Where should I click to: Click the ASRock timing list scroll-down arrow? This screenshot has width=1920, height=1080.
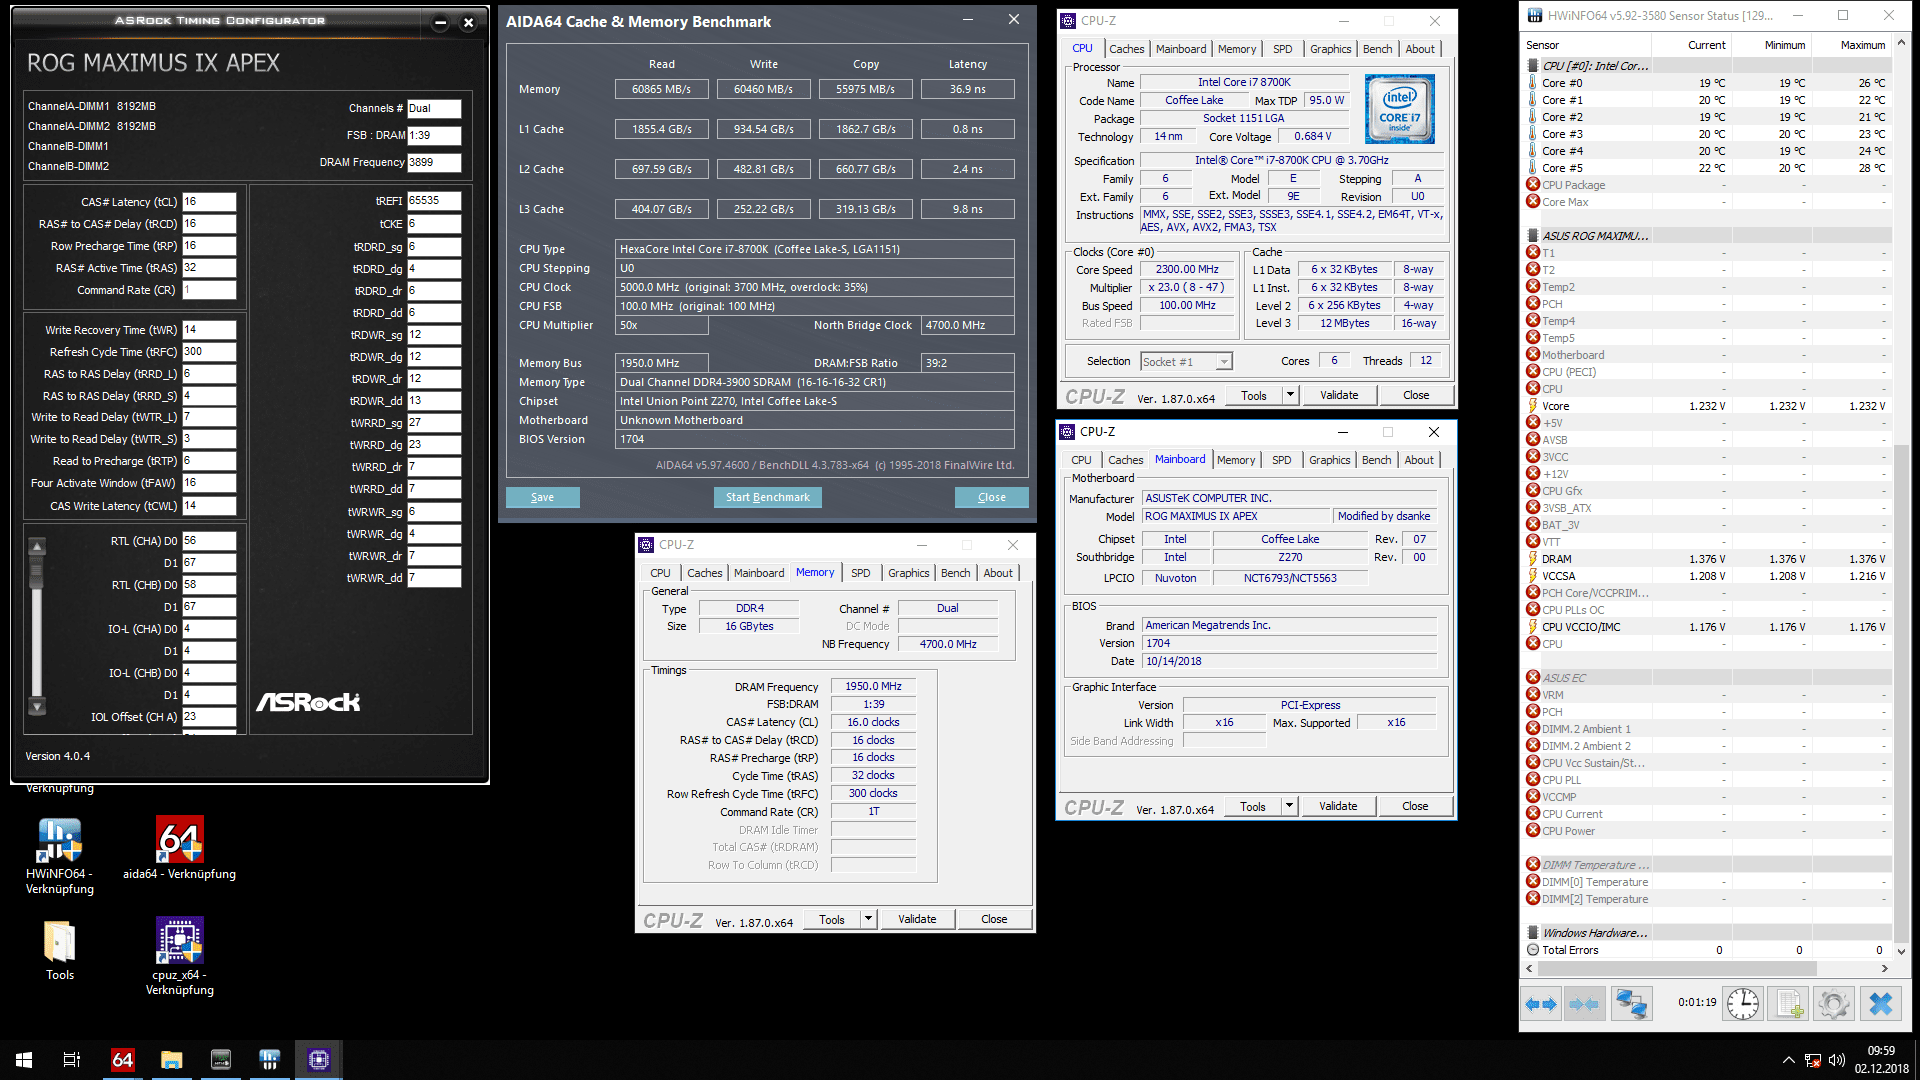tap(37, 706)
